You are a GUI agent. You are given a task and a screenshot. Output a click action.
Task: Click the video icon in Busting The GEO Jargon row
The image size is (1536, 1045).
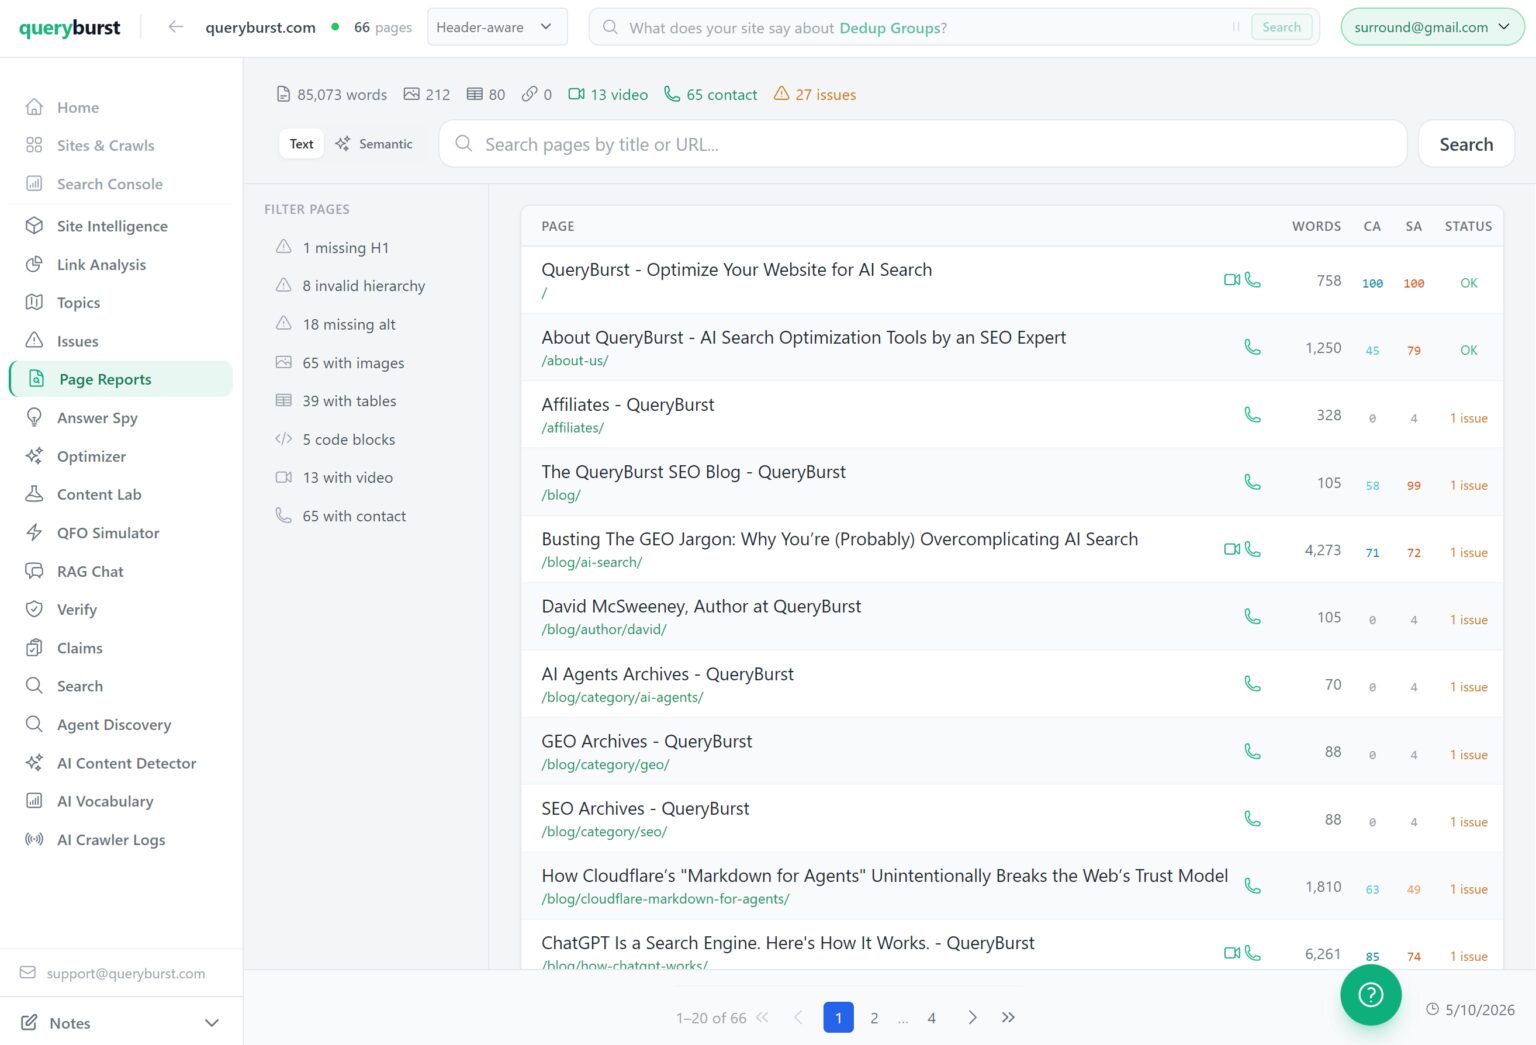(1232, 549)
